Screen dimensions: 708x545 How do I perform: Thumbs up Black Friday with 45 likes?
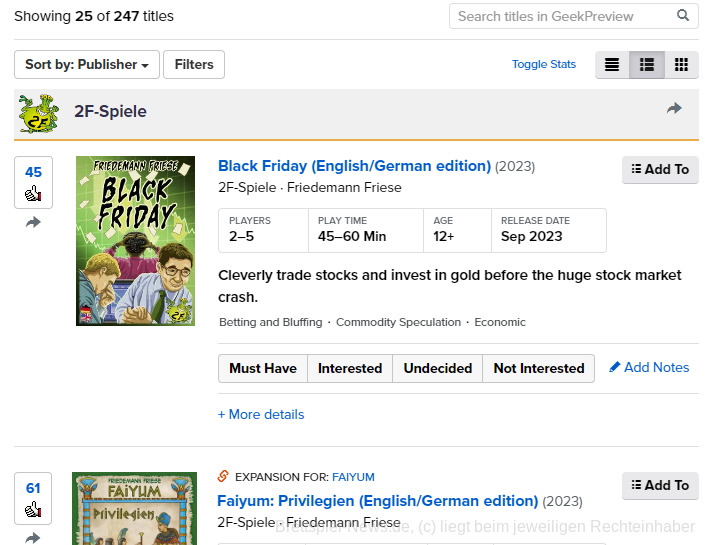coord(33,182)
